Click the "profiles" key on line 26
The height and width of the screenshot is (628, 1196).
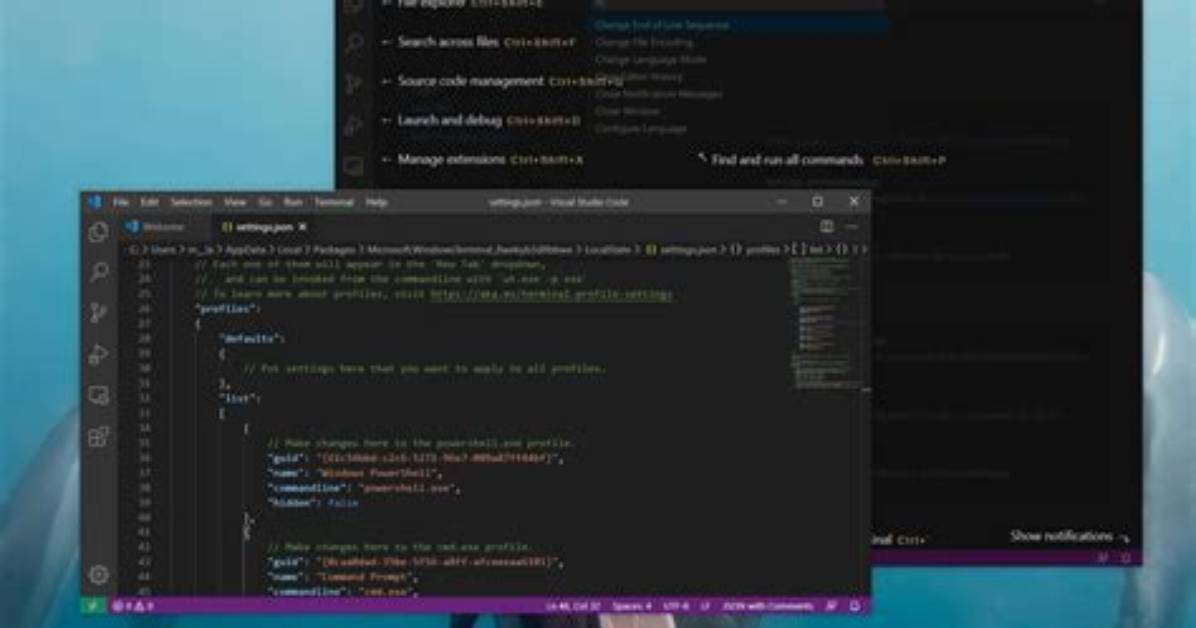click(x=224, y=309)
